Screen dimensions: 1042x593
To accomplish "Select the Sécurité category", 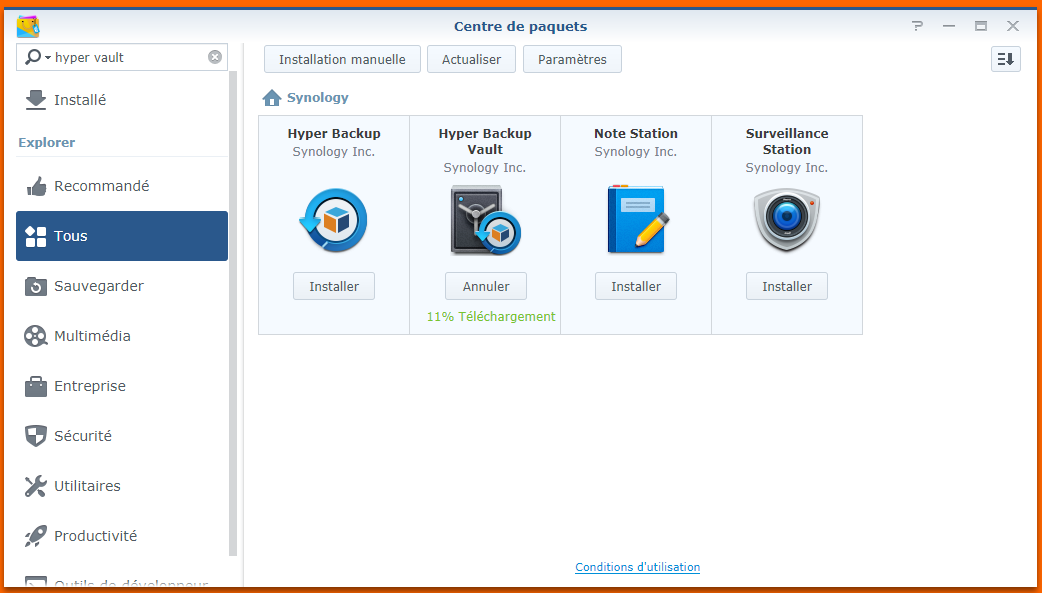I will coord(83,436).
